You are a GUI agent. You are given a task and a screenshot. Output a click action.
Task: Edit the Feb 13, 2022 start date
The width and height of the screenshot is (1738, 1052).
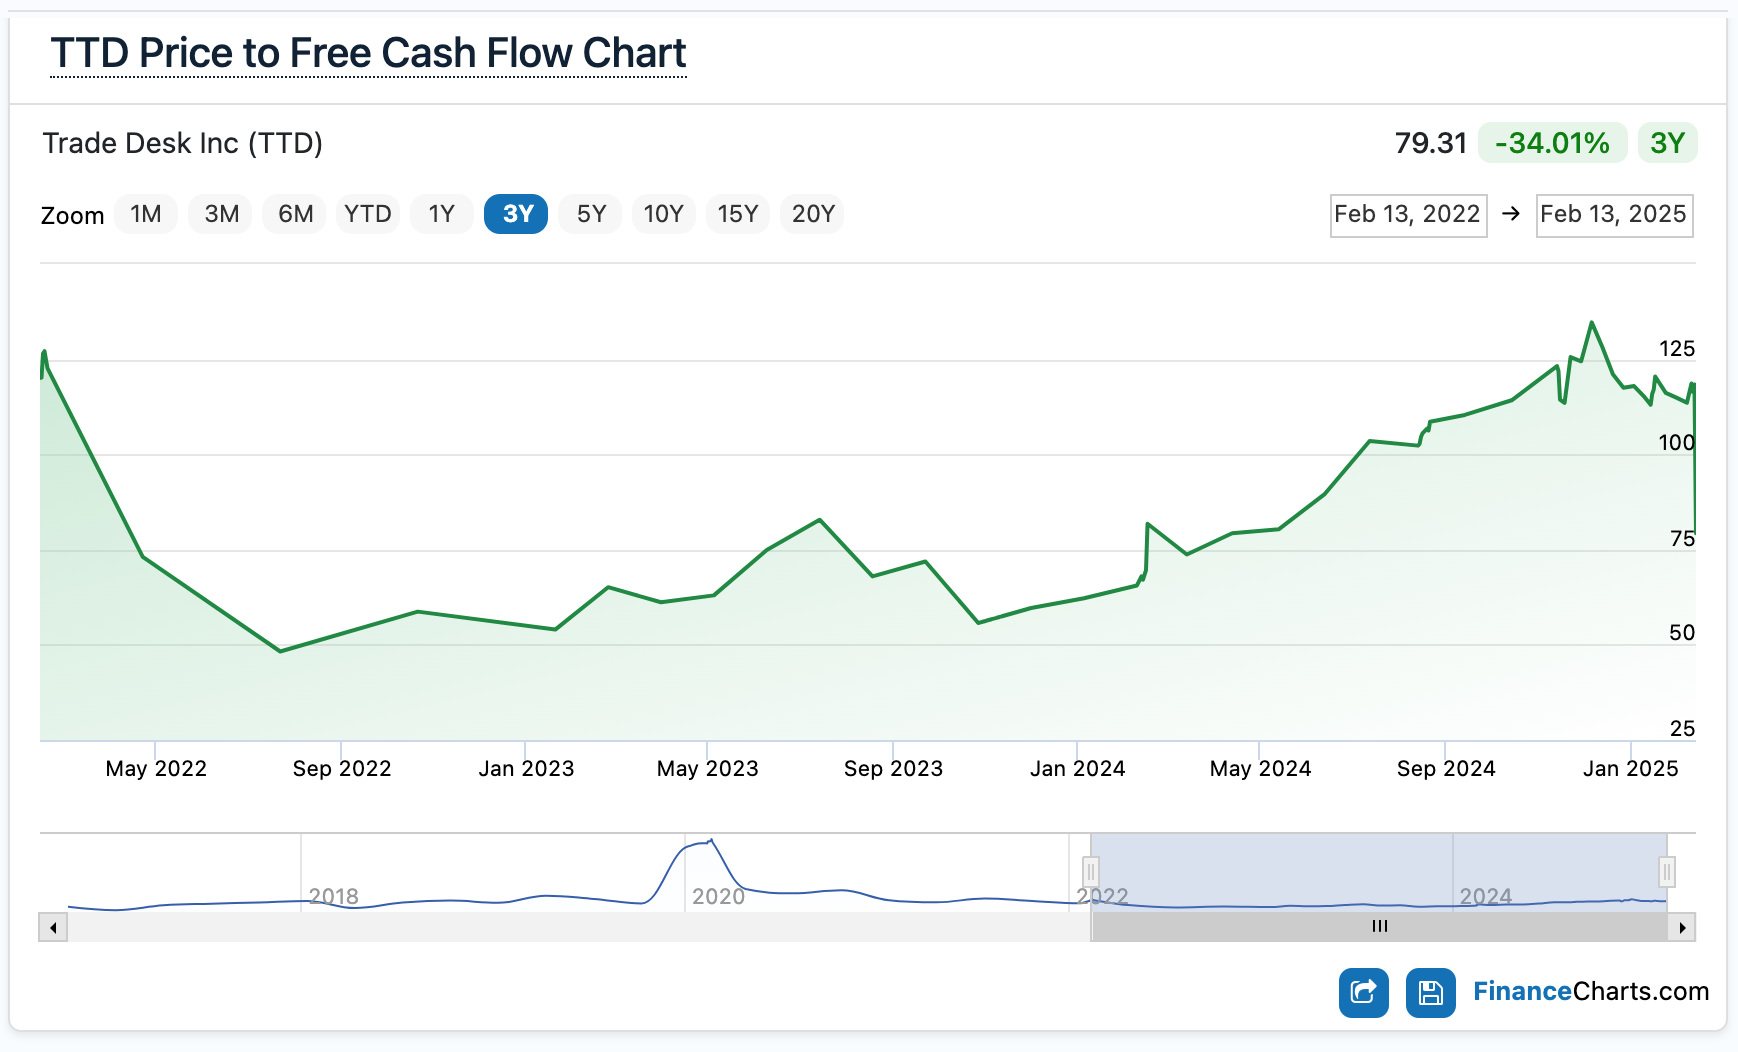coord(1407,215)
